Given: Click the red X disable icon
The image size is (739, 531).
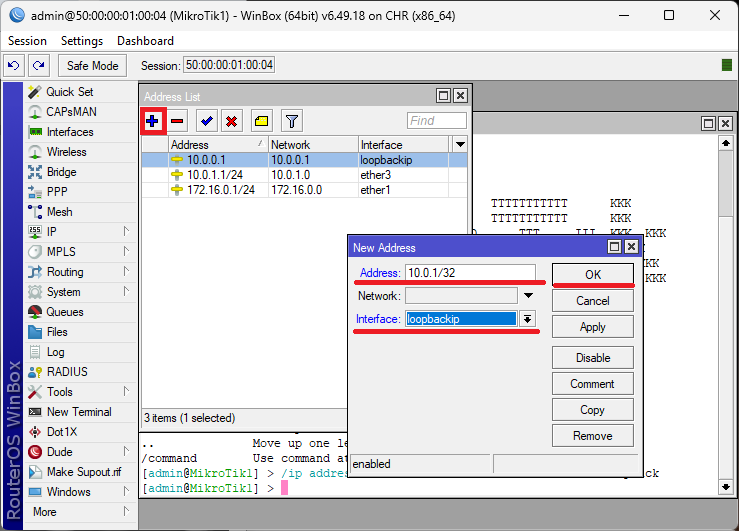Looking at the screenshot, I should pos(231,121).
